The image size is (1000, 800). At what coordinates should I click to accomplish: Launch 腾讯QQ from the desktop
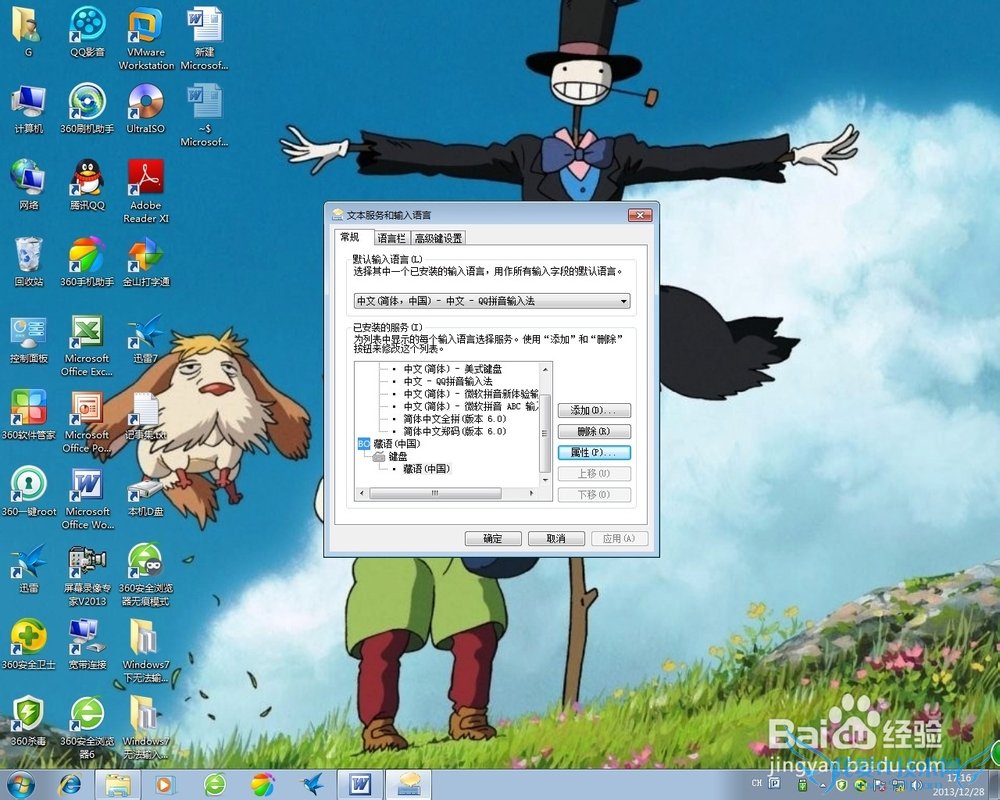tap(87, 185)
